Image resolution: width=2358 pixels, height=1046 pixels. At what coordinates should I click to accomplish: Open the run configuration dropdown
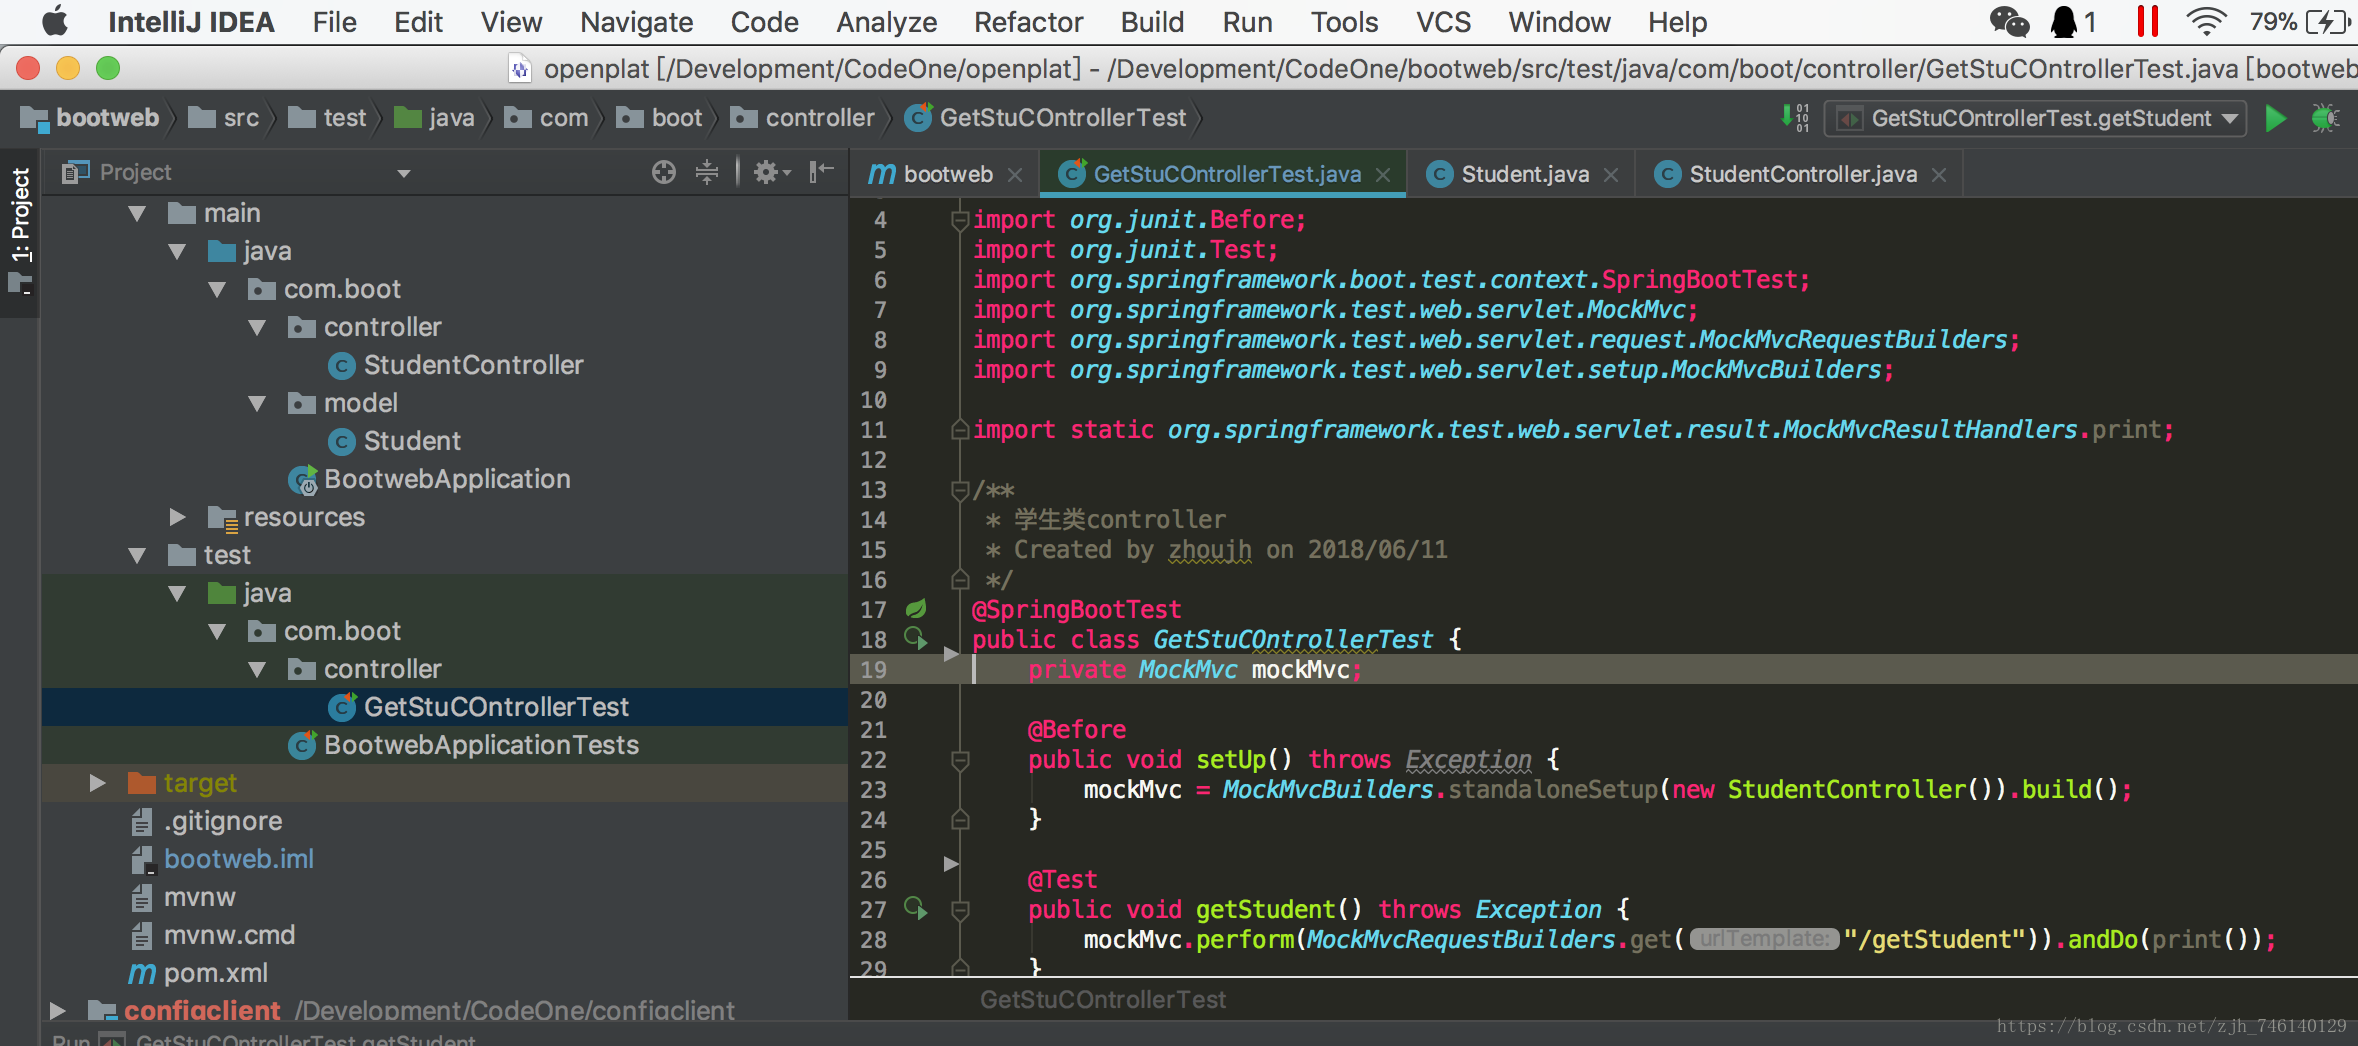point(2034,118)
